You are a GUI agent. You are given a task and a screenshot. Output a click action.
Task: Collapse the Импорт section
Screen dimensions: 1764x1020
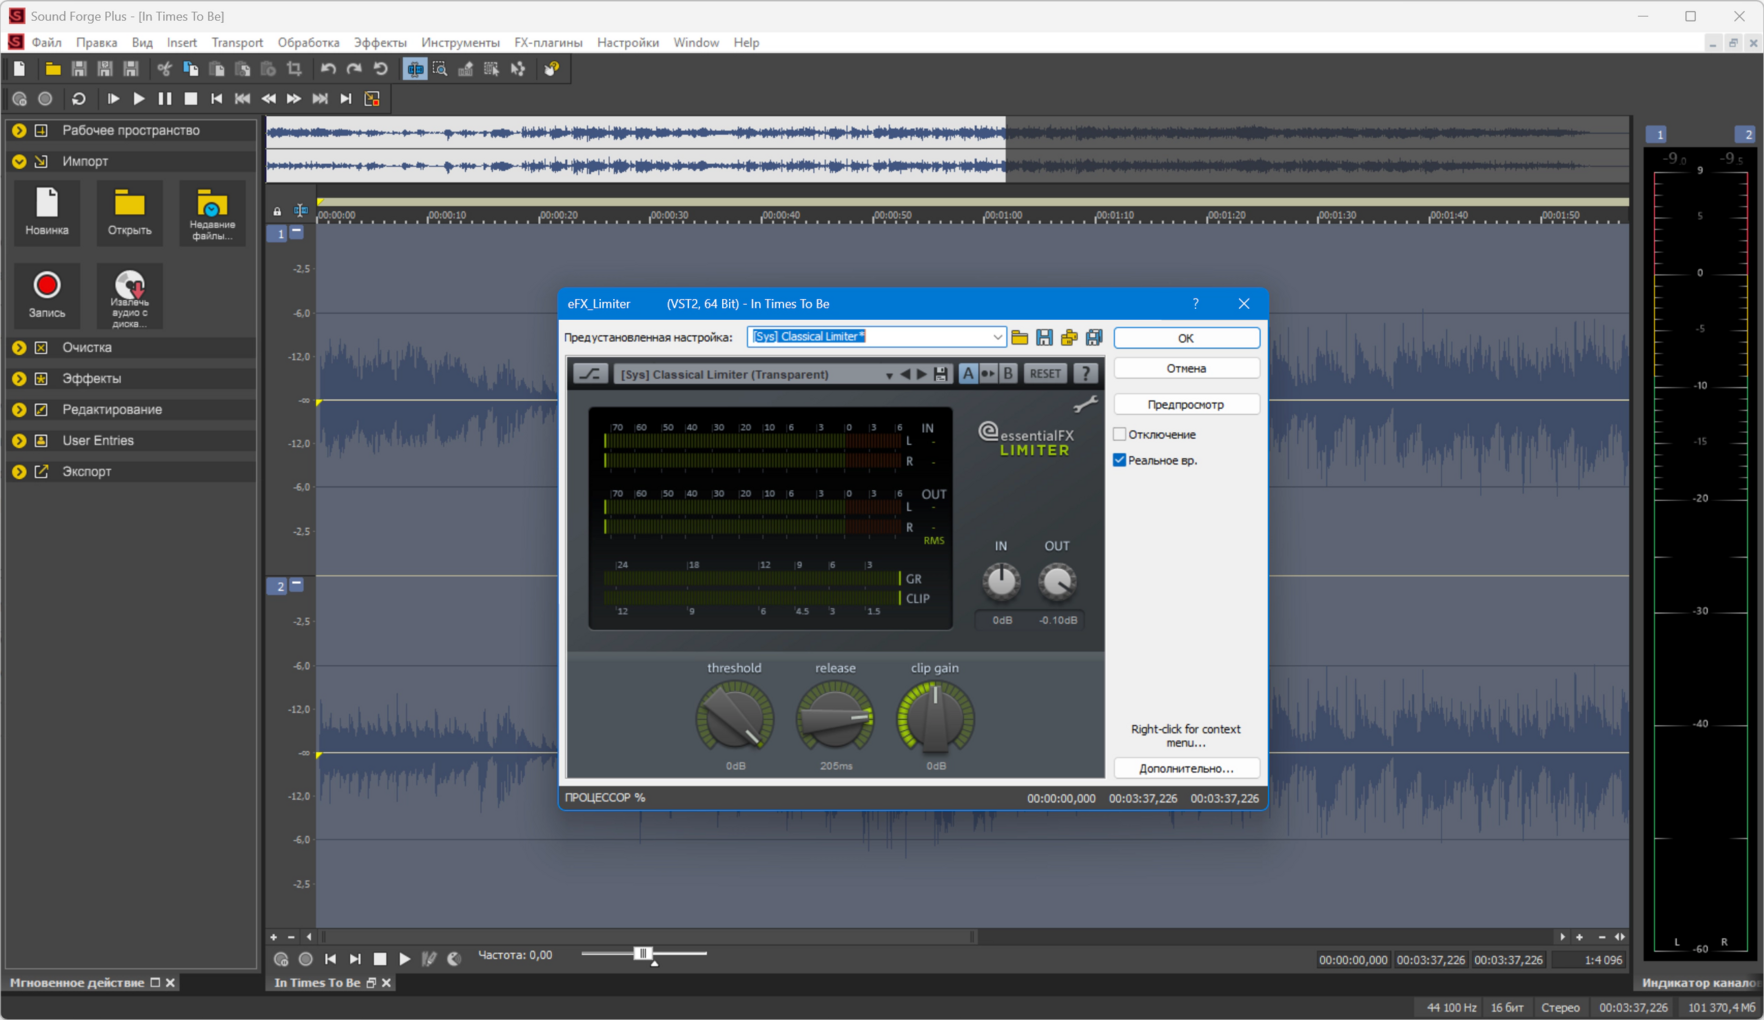tap(19, 161)
